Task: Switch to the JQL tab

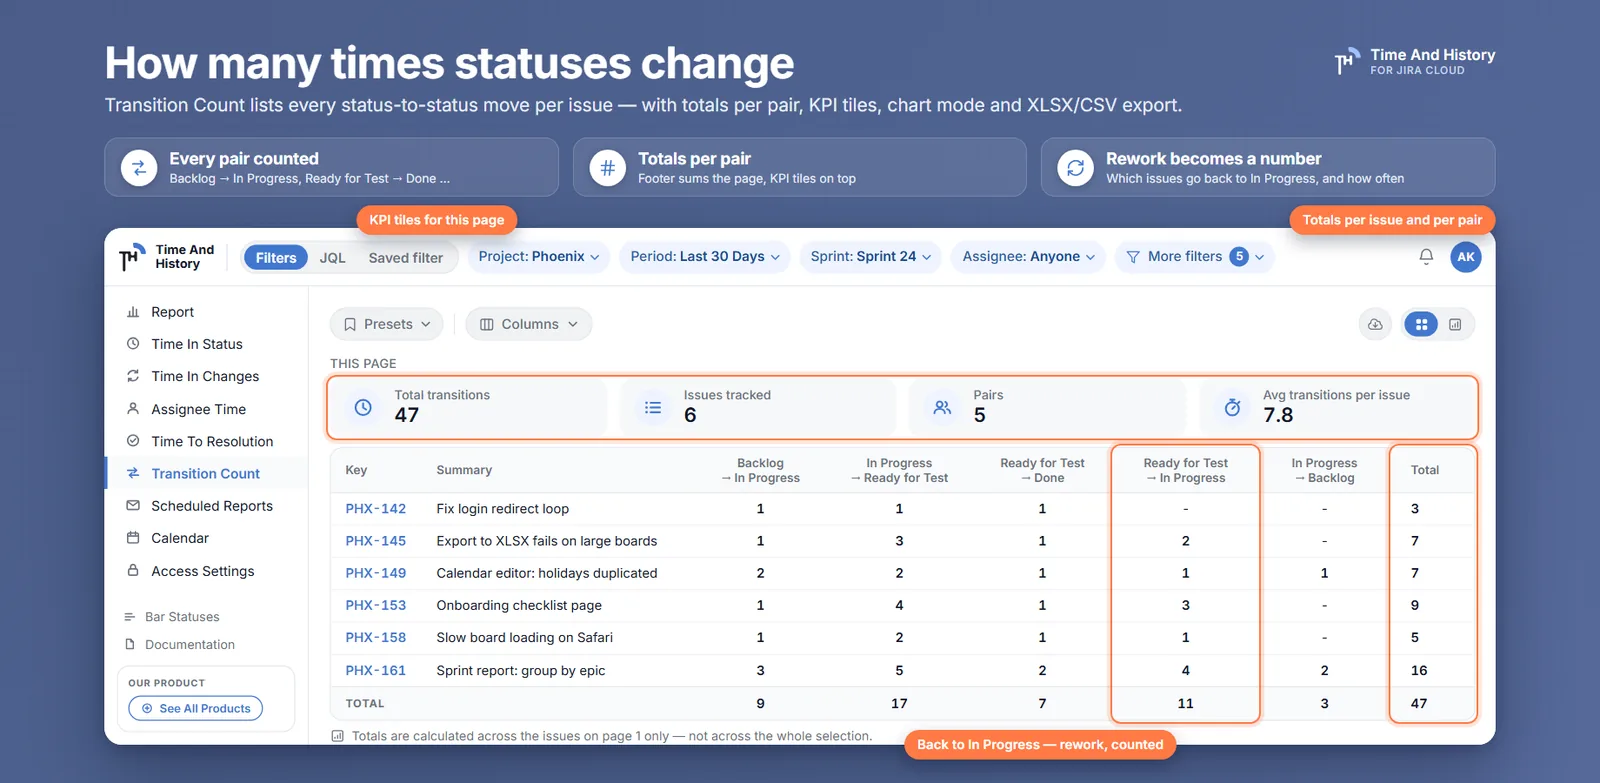Action: 333,257
